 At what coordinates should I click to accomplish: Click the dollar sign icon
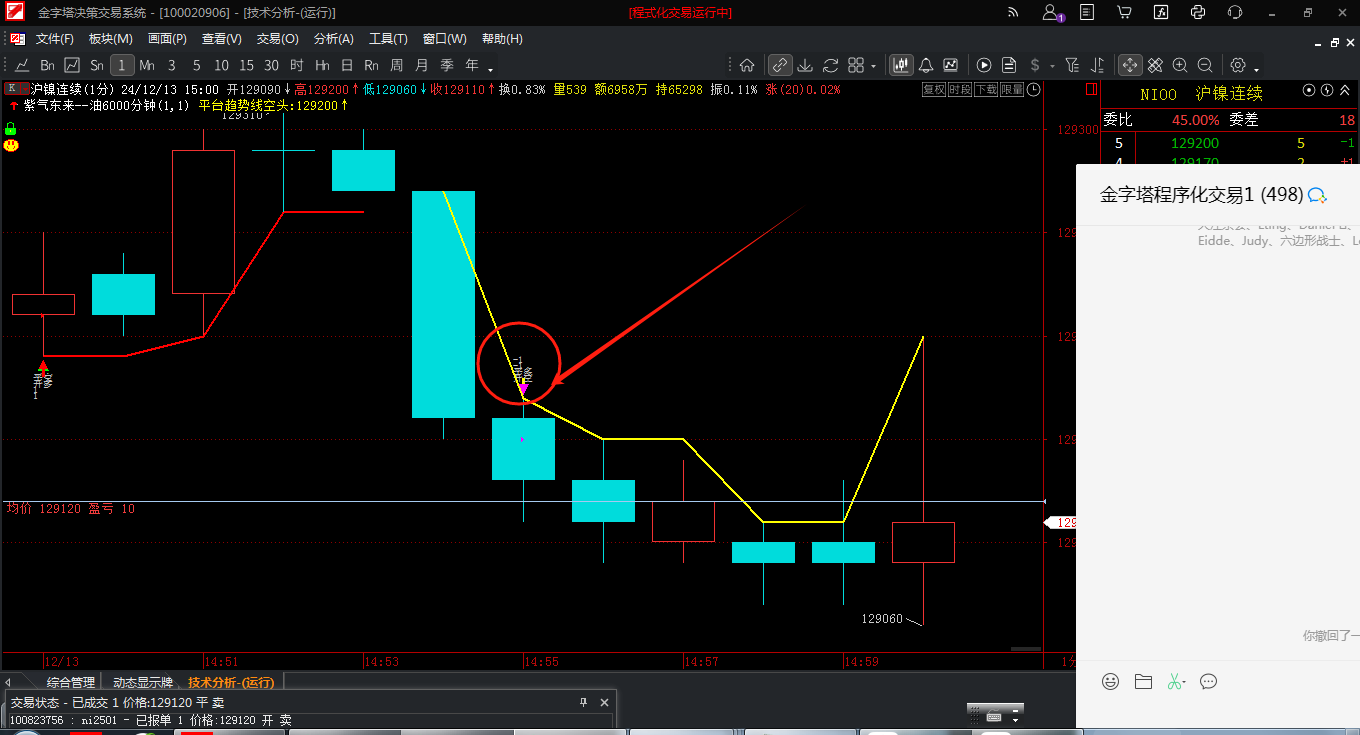click(x=1035, y=65)
